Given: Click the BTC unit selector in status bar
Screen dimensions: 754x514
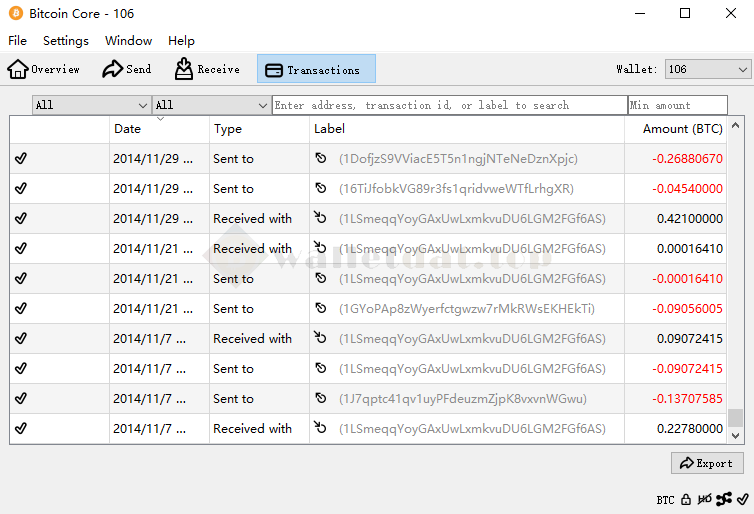Looking at the screenshot, I should (x=665, y=499).
